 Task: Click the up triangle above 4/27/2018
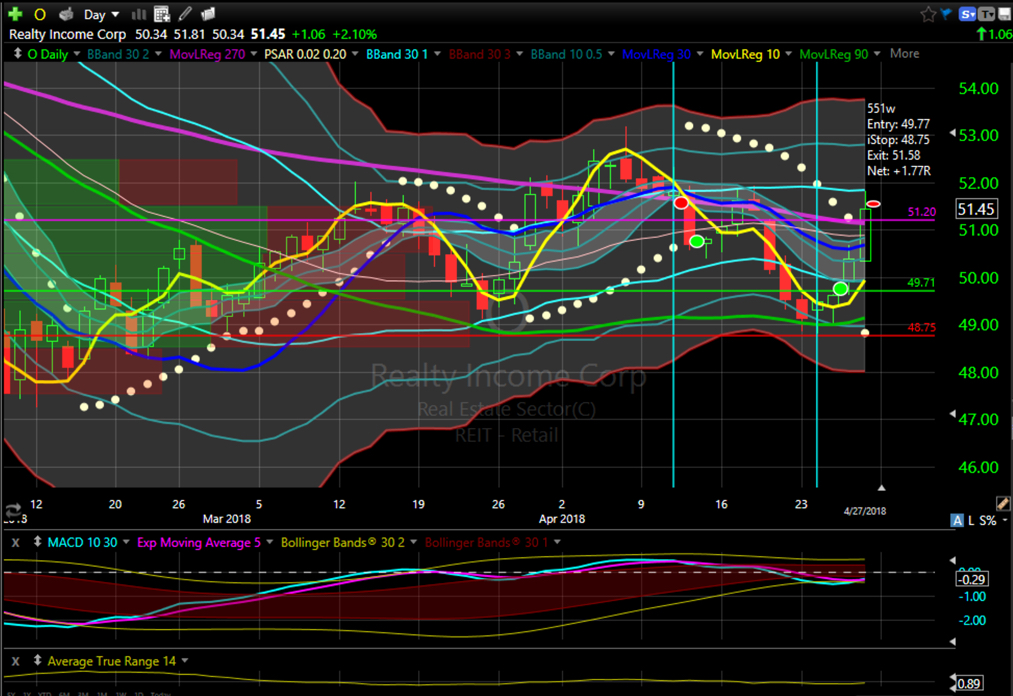[x=881, y=488]
